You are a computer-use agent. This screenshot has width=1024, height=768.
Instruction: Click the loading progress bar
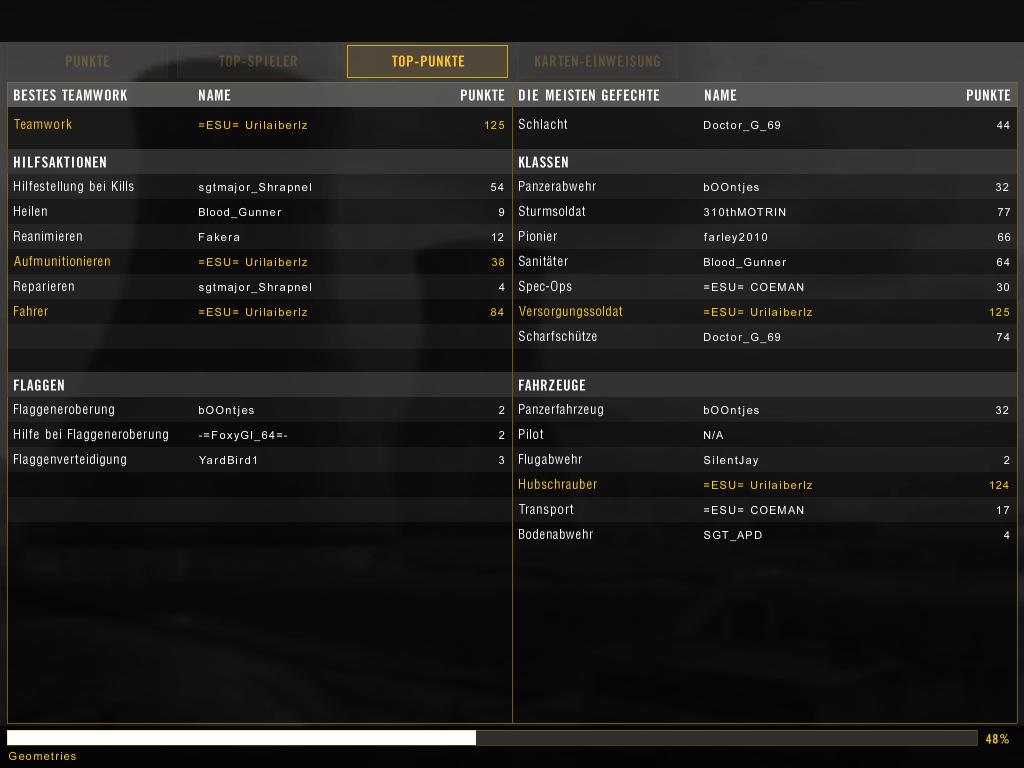[x=491, y=738]
